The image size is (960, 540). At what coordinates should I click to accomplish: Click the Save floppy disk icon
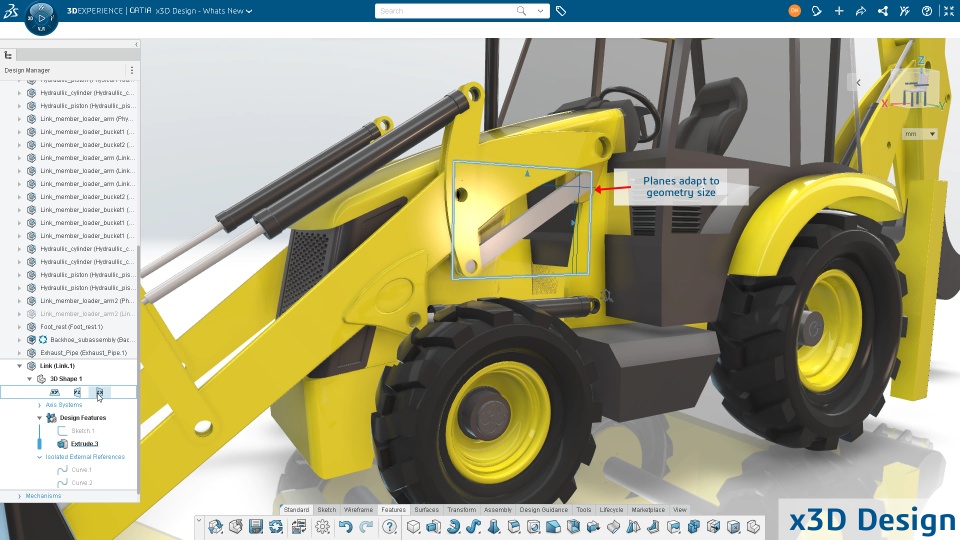(x=256, y=527)
